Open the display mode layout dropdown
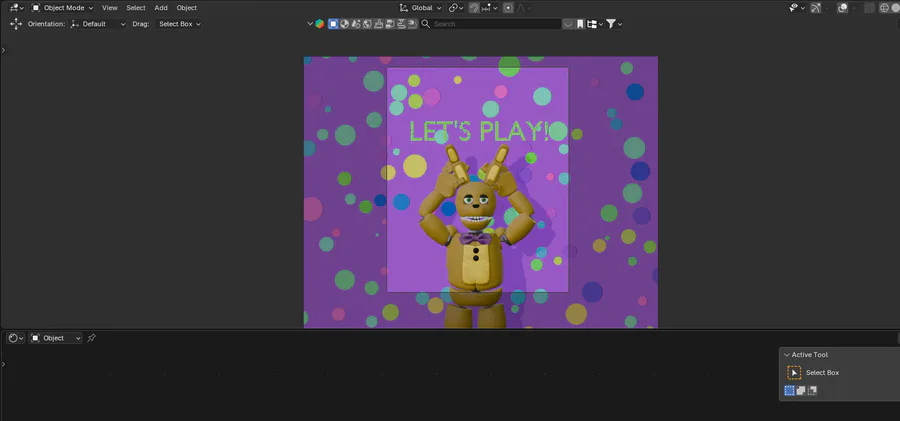The image size is (900, 421). pos(595,24)
